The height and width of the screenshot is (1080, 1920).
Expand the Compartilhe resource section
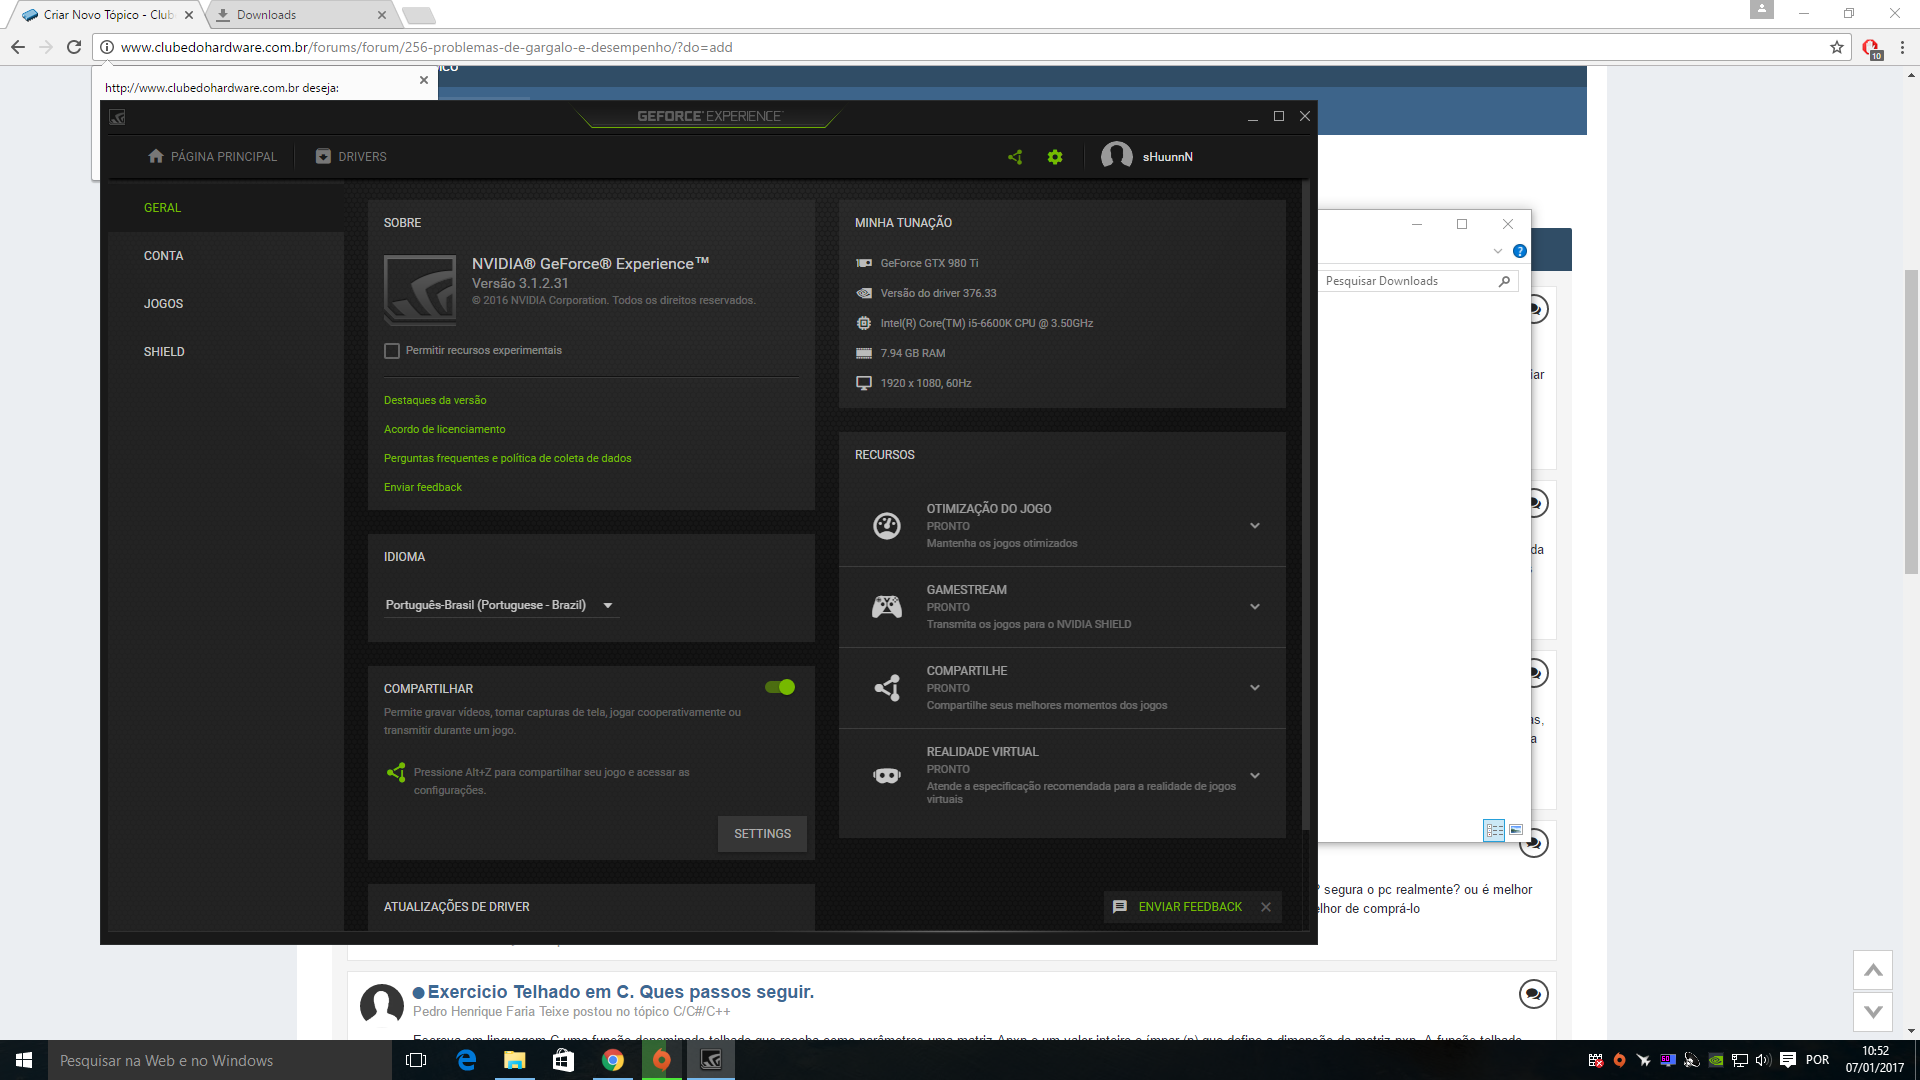pyautogui.click(x=1255, y=688)
